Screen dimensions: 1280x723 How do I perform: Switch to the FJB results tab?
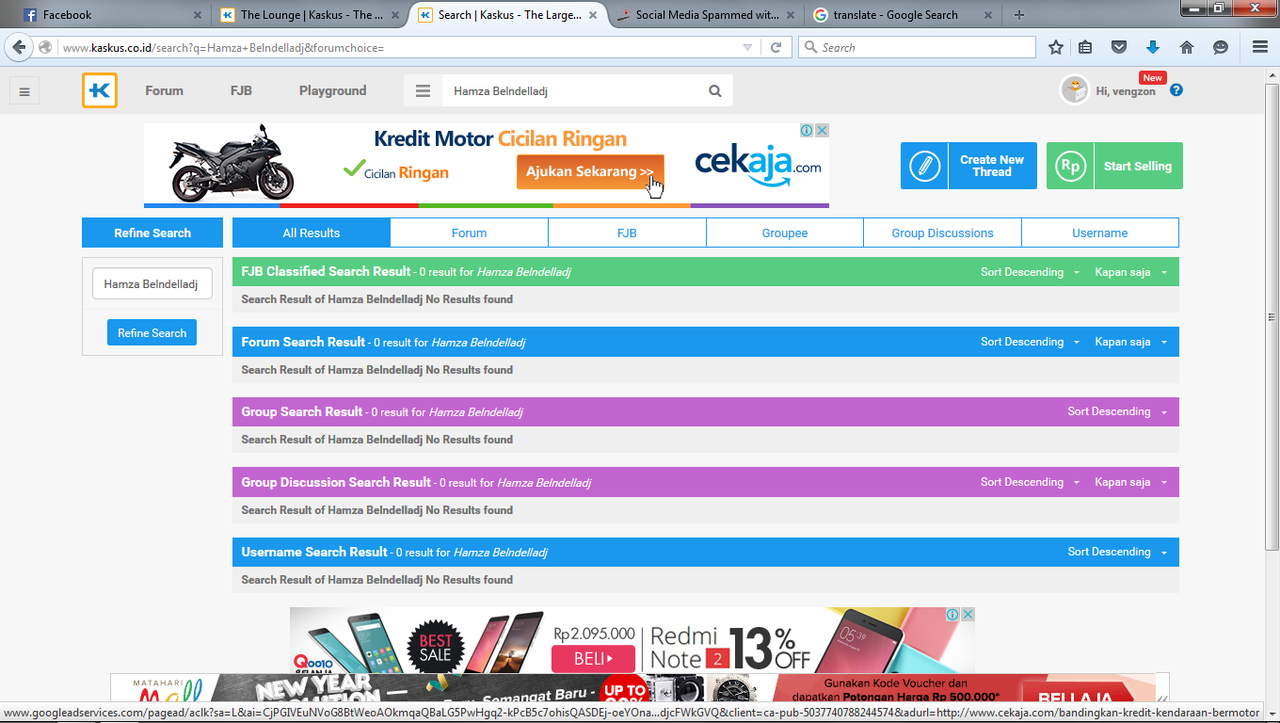627,233
